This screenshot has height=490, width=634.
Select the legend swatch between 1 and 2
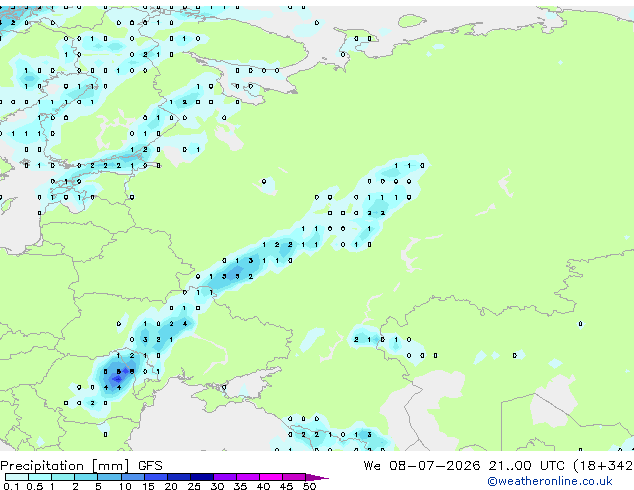[x=63, y=477]
